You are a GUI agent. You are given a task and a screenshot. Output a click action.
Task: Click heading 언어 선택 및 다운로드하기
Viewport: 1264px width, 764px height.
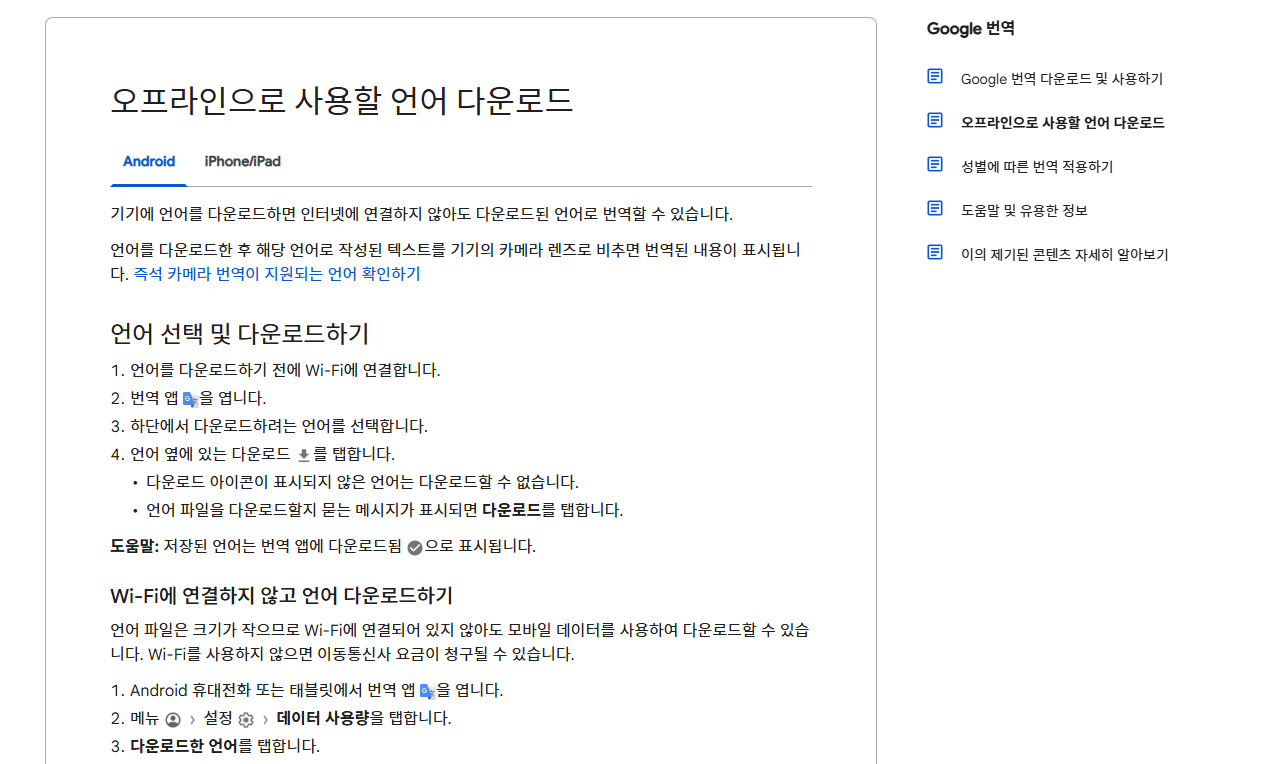pyautogui.click(x=240, y=333)
